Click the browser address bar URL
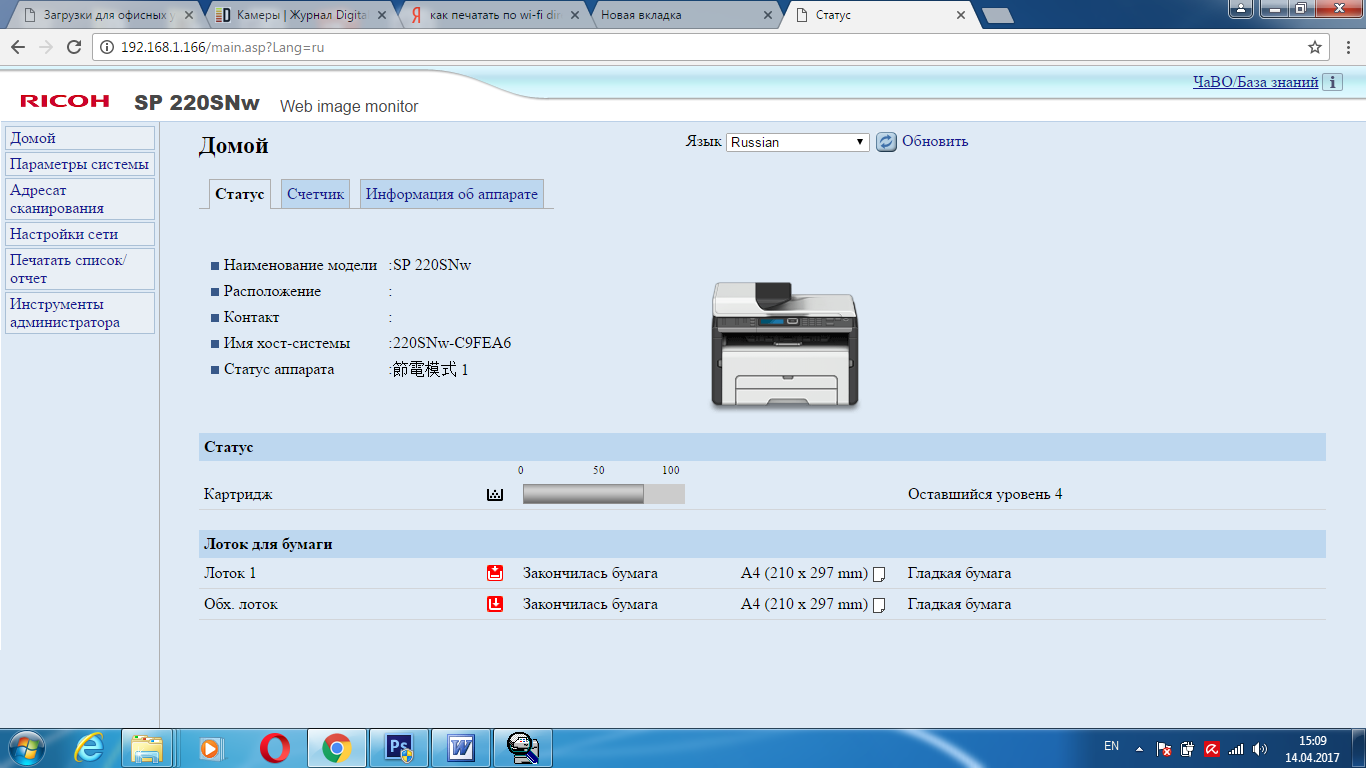 pyautogui.click(x=222, y=47)
